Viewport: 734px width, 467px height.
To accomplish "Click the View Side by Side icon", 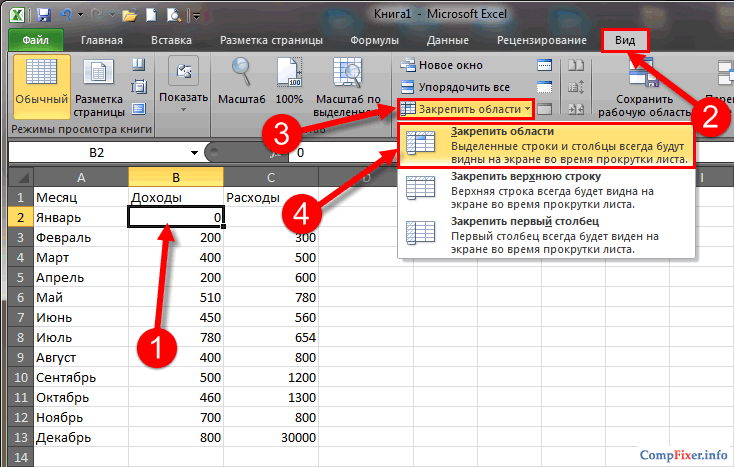I will point(576,65).
